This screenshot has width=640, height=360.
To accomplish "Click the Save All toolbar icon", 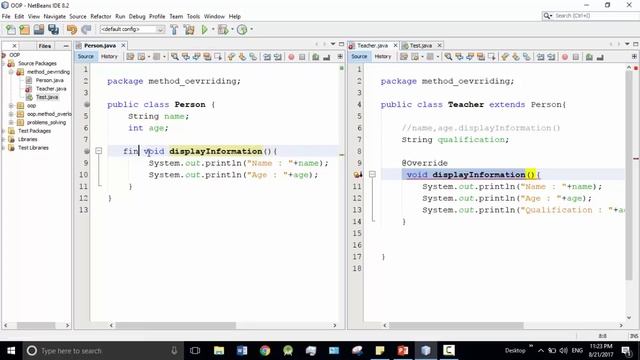I will [x=53, y=29].
